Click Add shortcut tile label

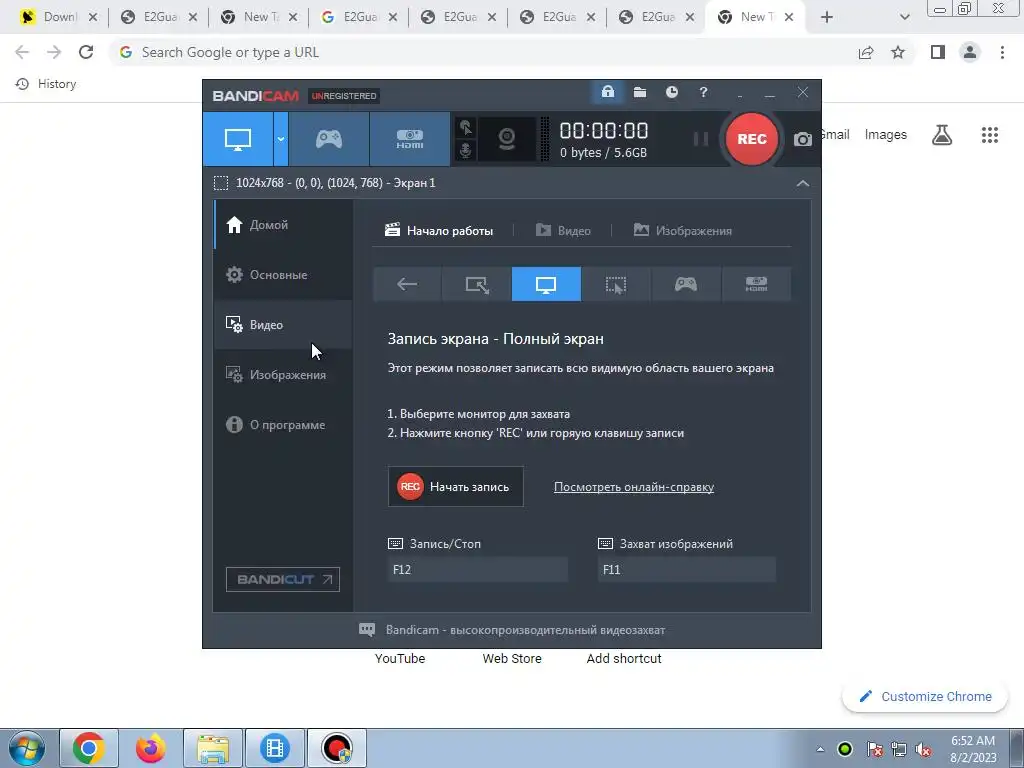[624, 658]
